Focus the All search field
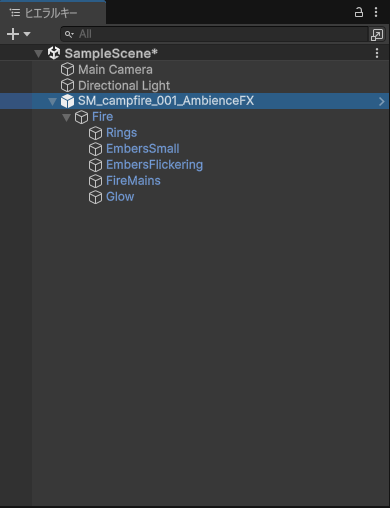 pyautogui.click(x=215, y=34)
